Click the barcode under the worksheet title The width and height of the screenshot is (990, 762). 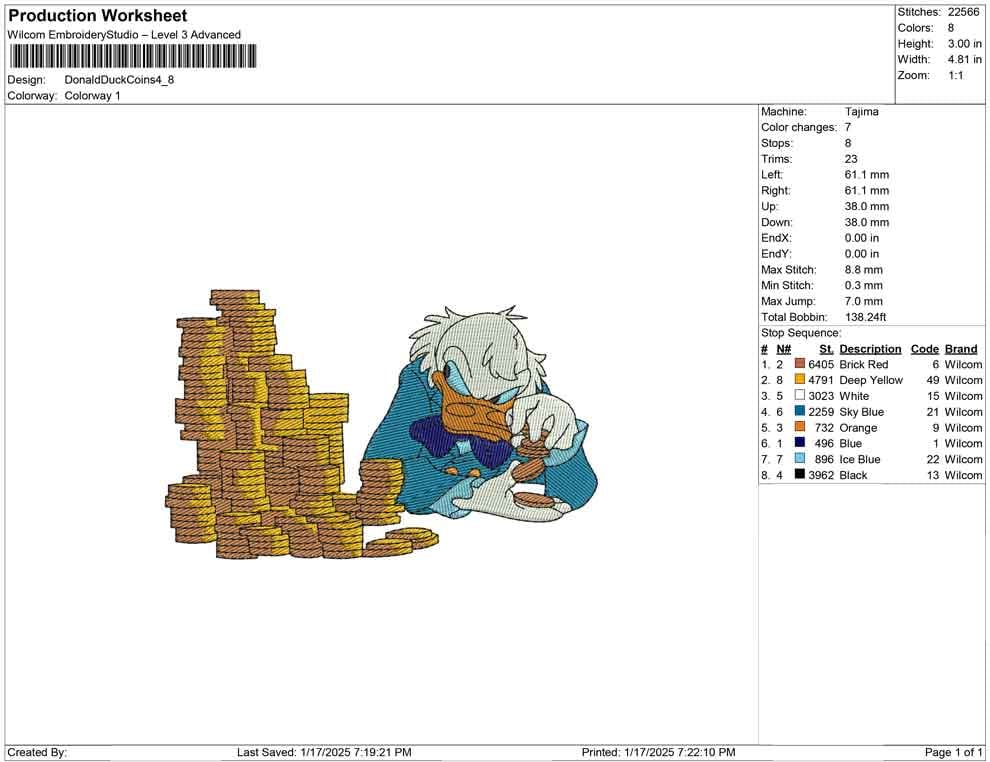coord(133,56)
